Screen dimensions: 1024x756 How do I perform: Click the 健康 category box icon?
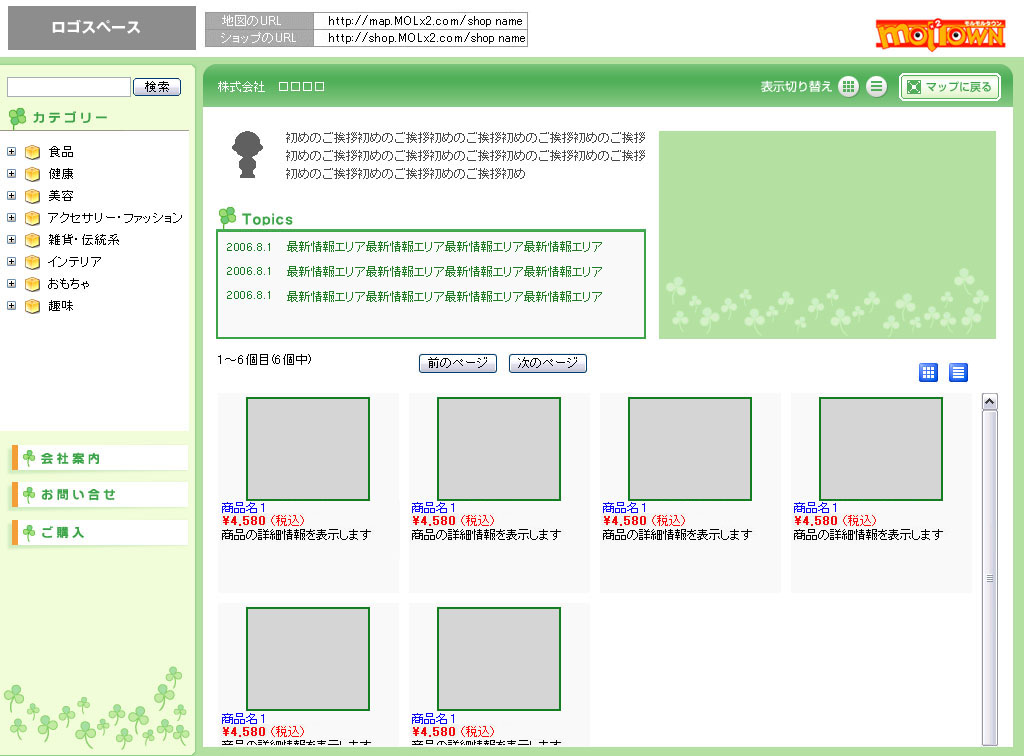click(x=32, y=174)
